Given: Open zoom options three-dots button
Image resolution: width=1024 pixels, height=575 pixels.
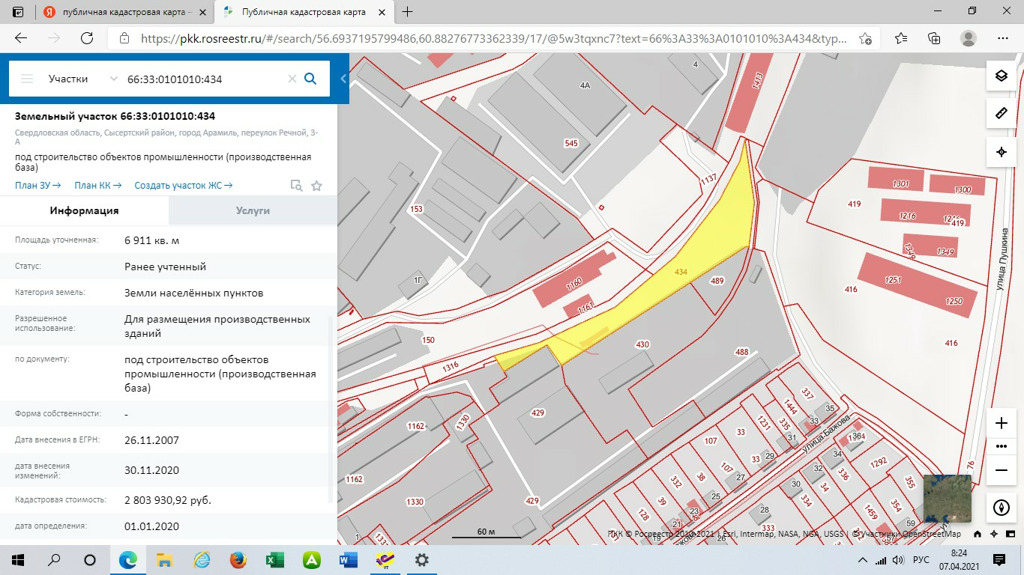Looking at the screenshot, I should coord(1001,447).
